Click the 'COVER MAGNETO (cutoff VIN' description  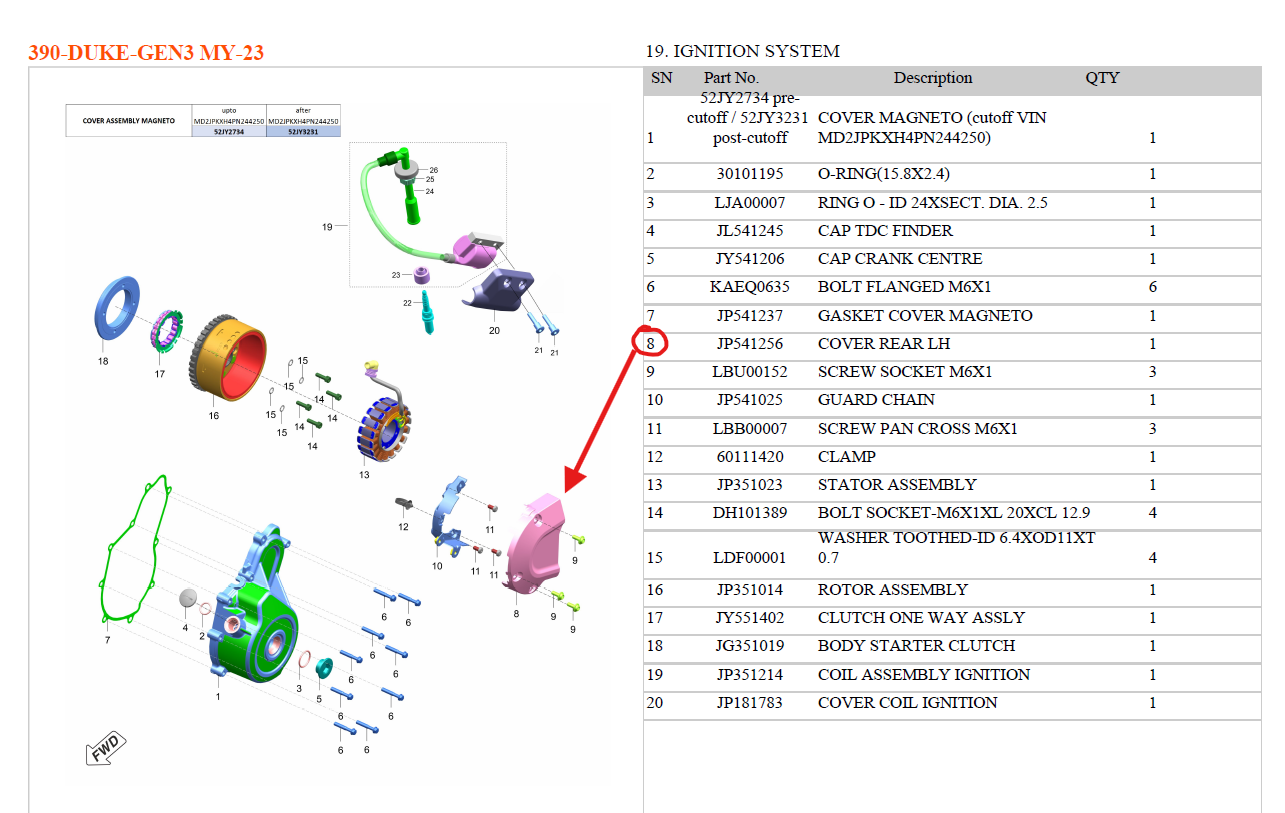coord(932,118)
